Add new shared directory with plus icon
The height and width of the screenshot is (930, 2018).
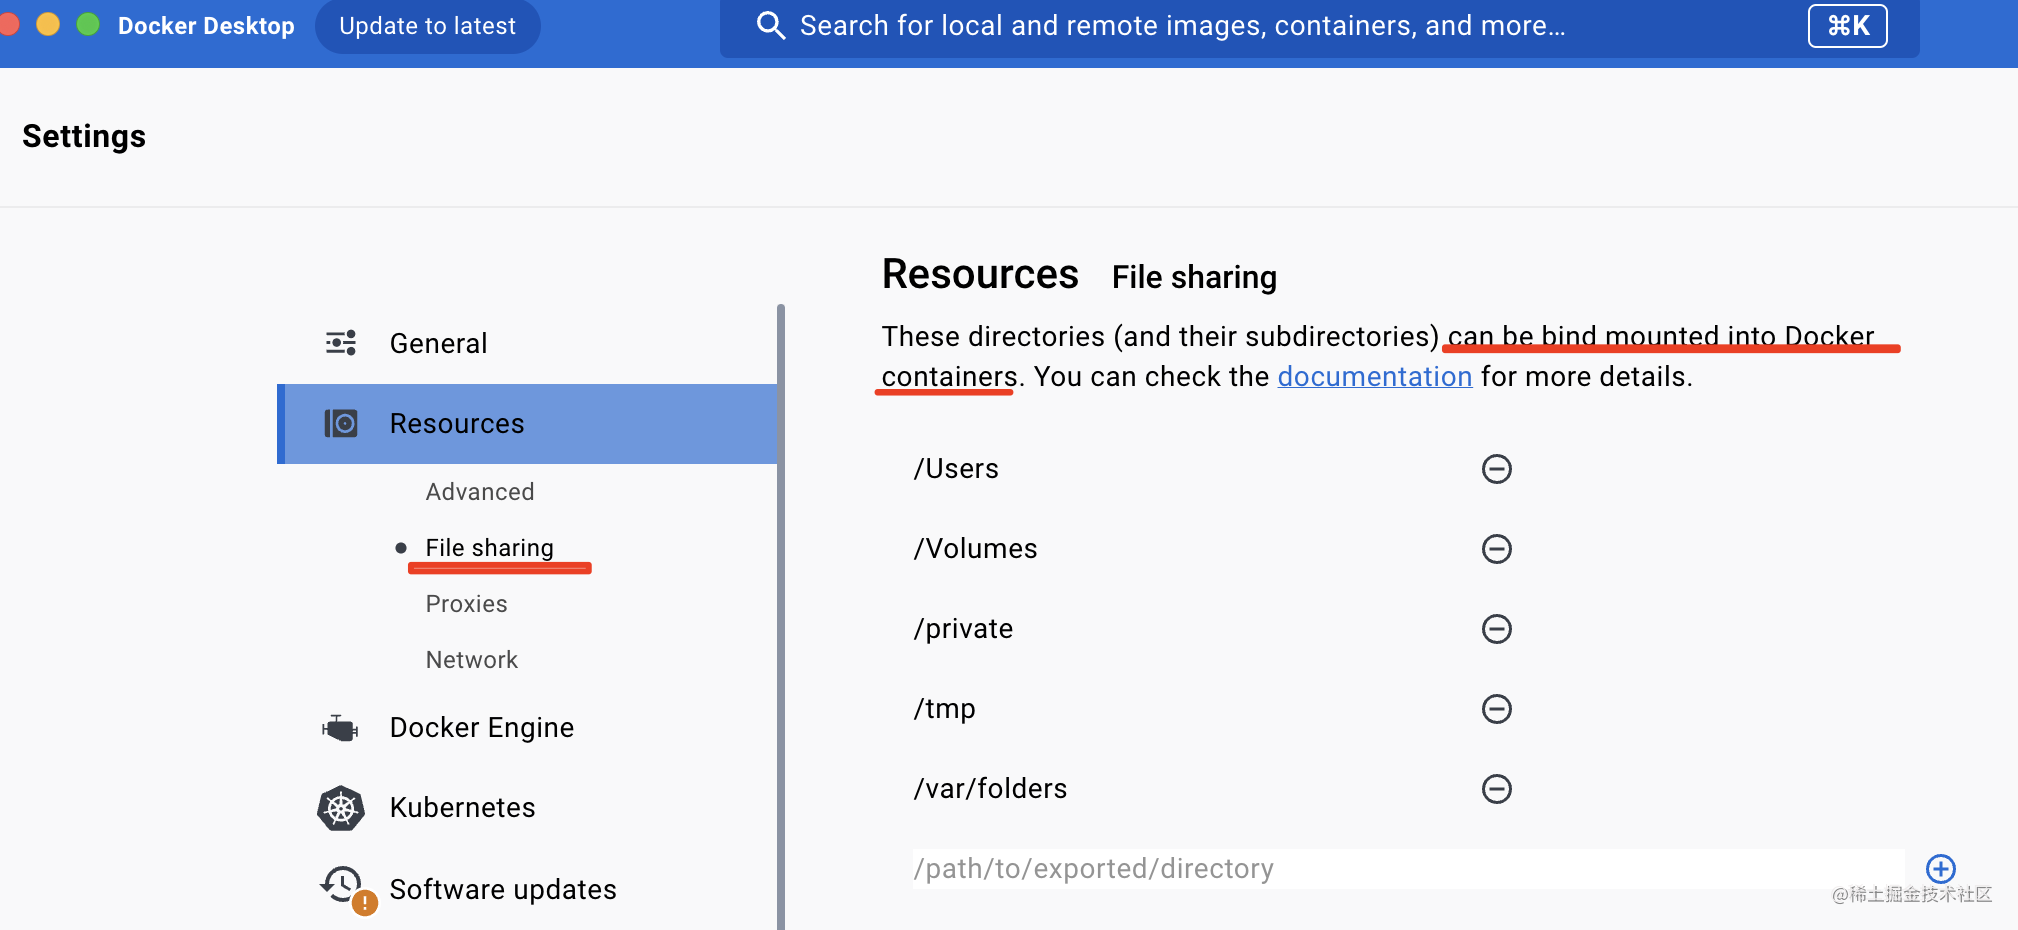point(1940,868)
